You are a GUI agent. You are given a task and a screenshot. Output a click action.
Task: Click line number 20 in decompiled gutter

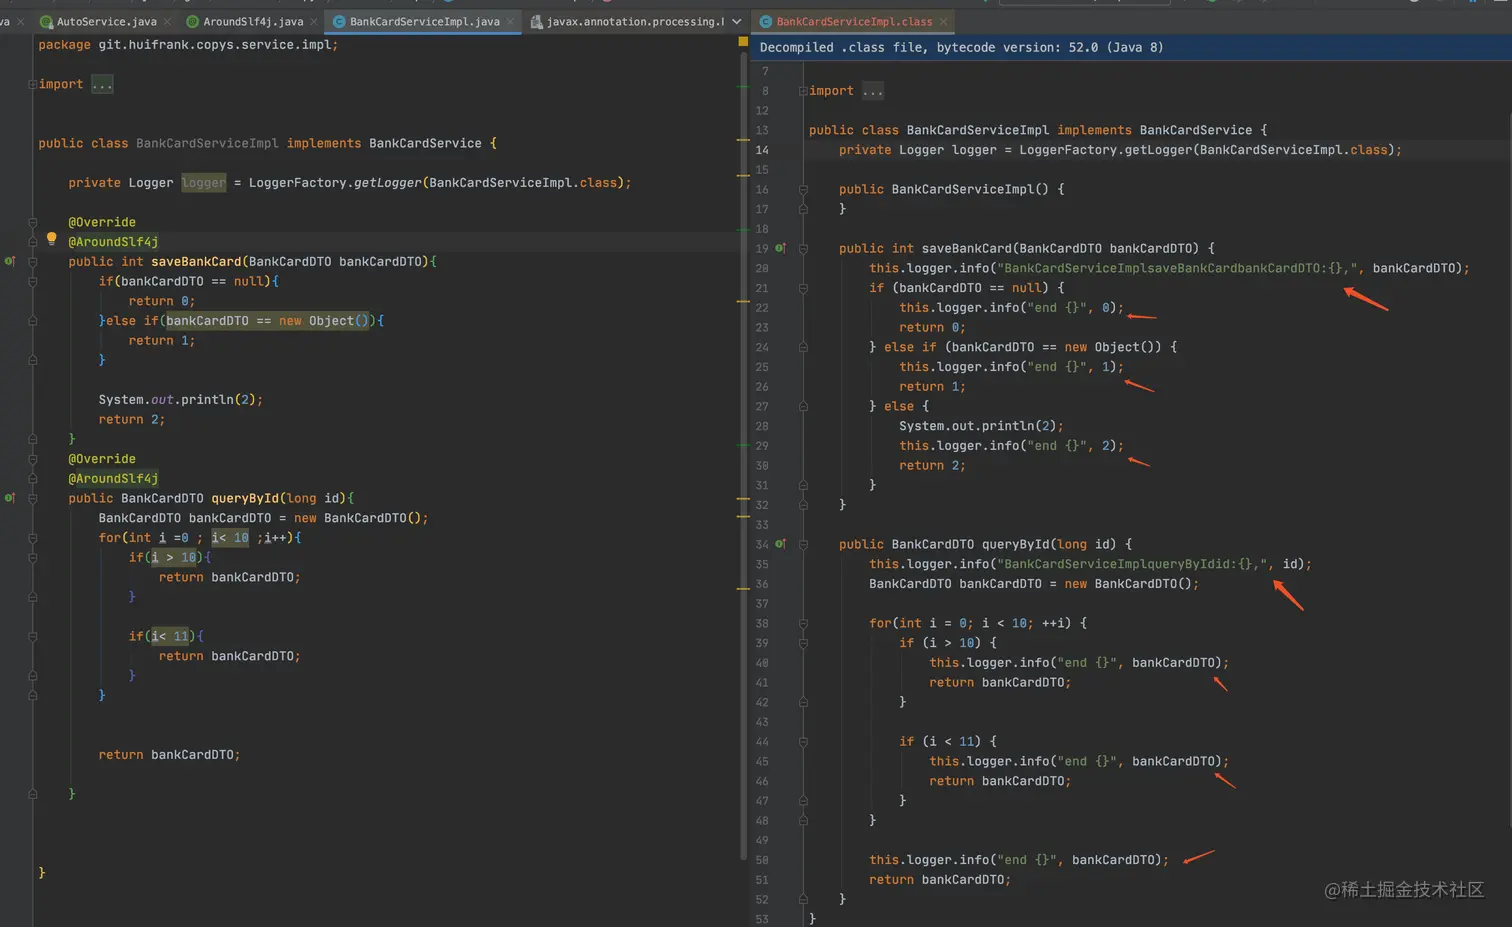[762, 268]
